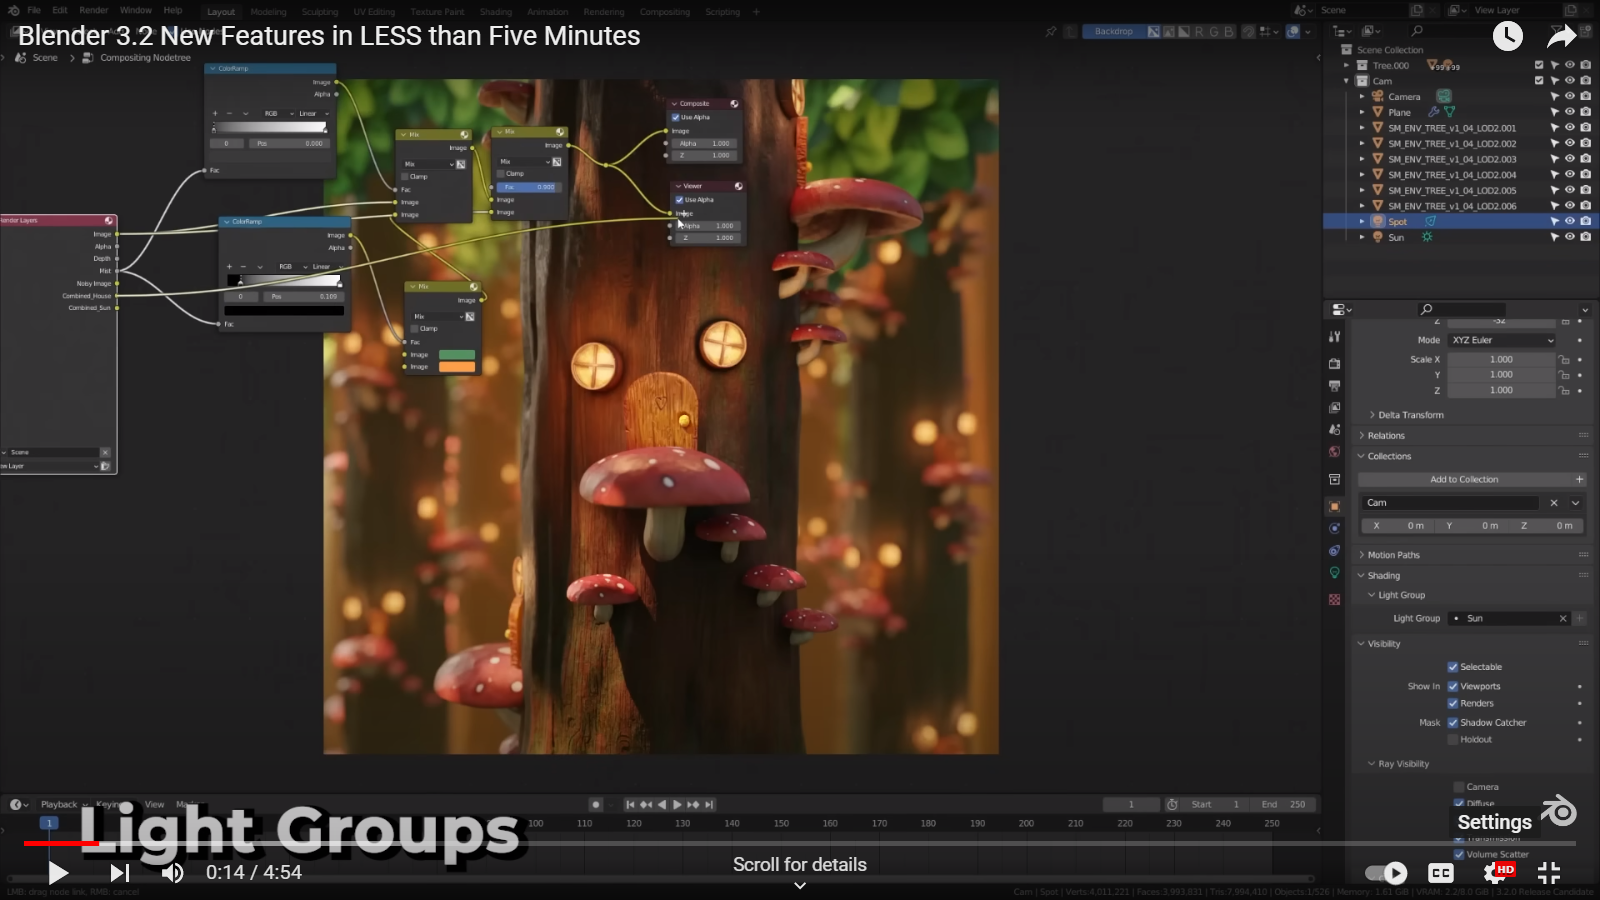This screenshot has width=1600, height=900.
Task: Toggle Camera visibility eye icon
Action: tap(1570, 97)
